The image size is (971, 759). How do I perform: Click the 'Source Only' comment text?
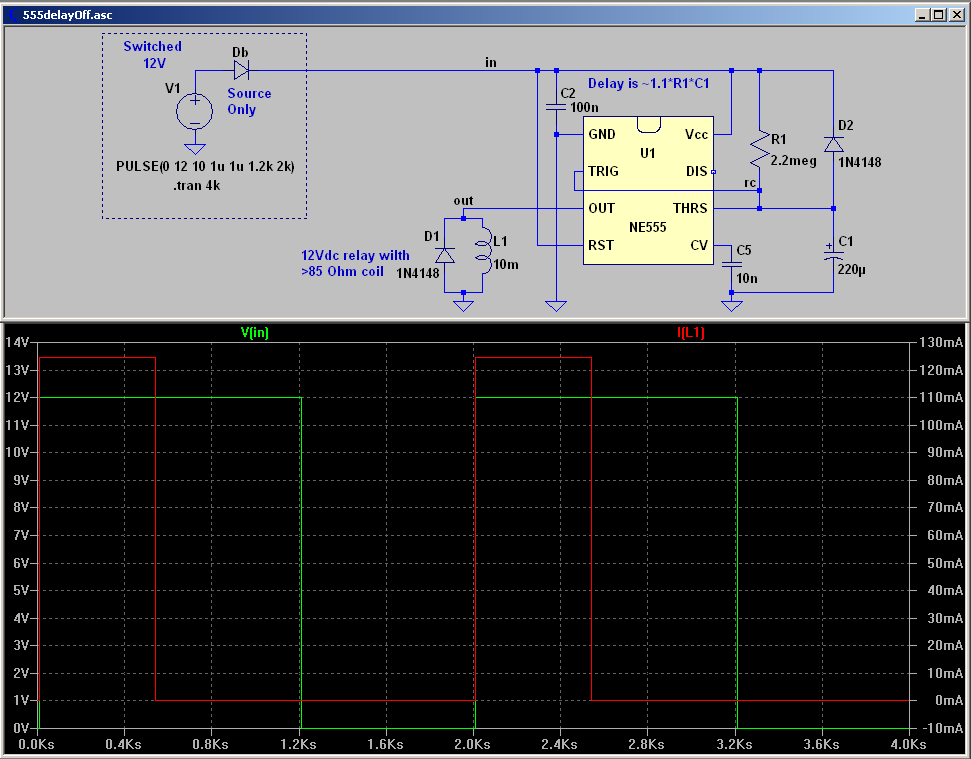pos(249,102)
